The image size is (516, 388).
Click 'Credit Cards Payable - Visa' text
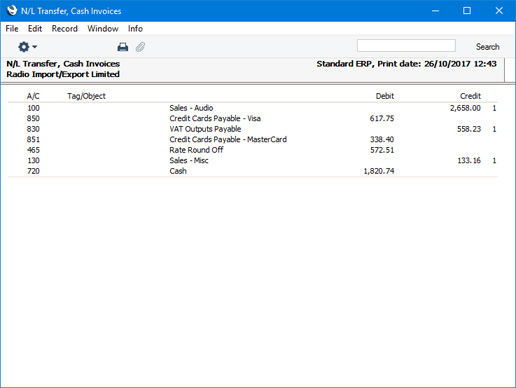(215, 118)
